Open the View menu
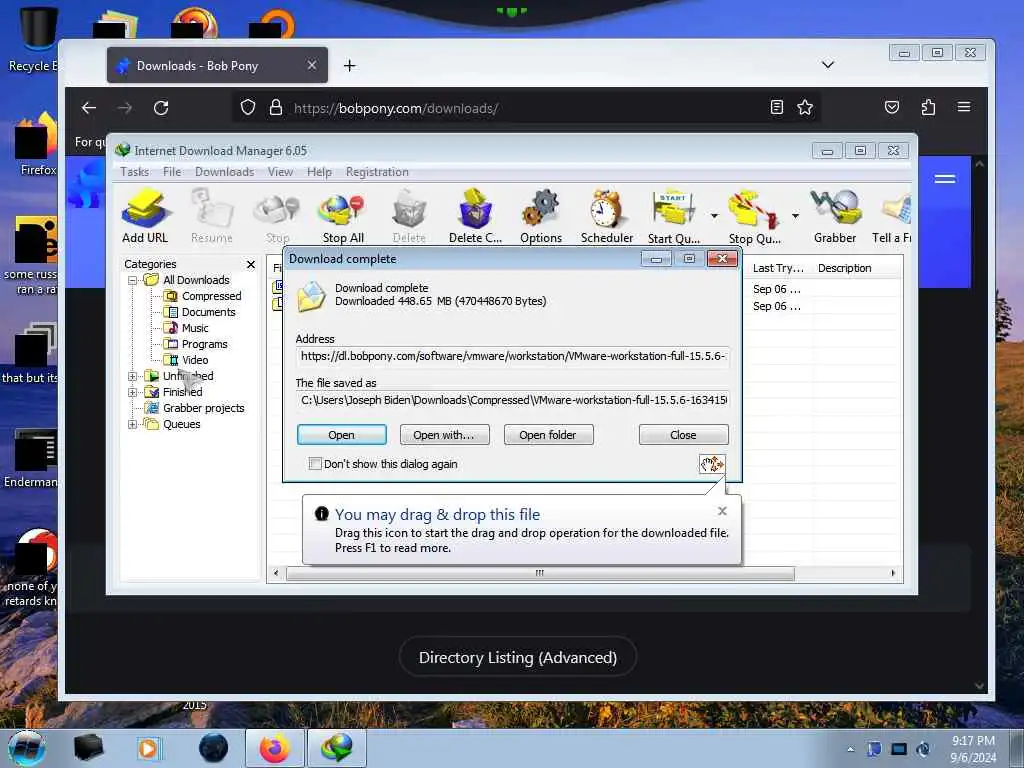 pyautogui.click(x=280, y=172)
